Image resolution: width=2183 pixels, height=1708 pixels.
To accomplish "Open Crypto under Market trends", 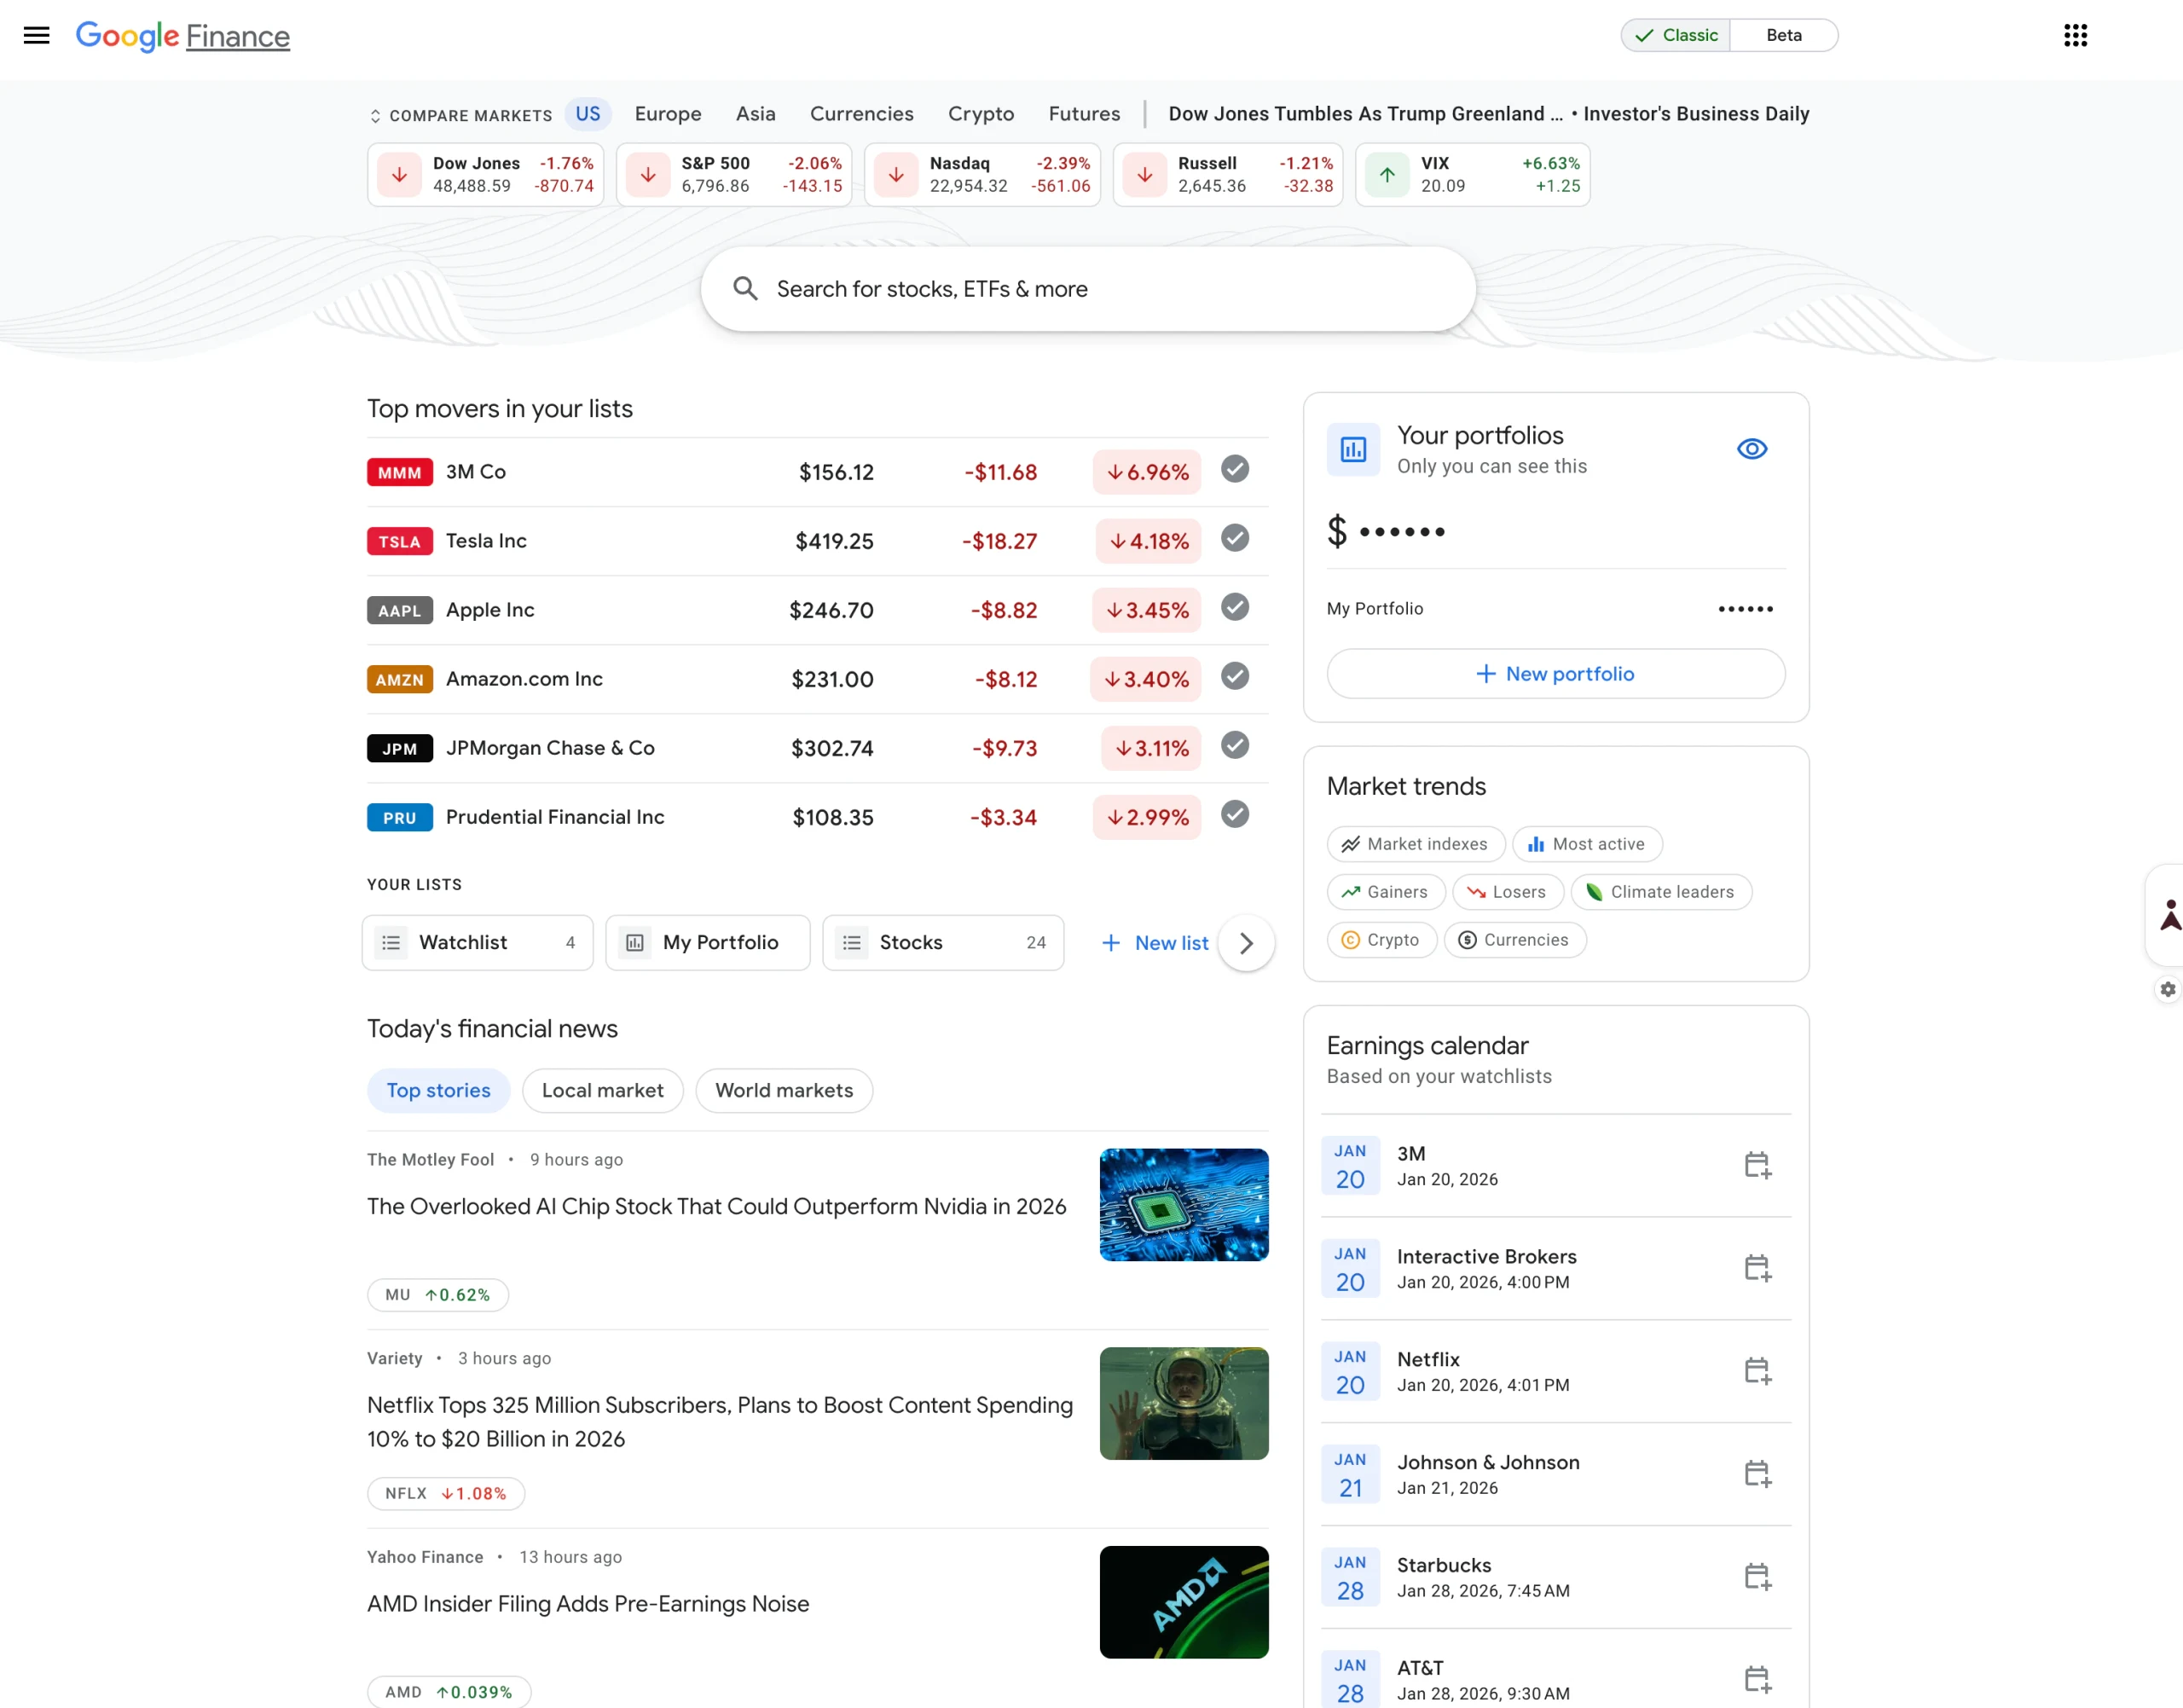I will pyautogui.click(x=1382, y=939).
